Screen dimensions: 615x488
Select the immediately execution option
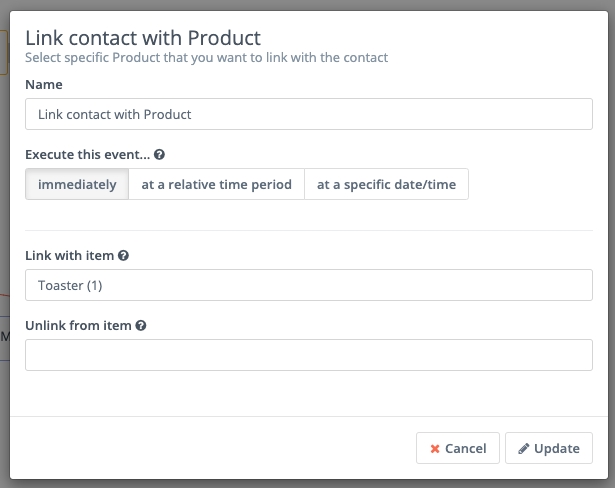(77, 184)
